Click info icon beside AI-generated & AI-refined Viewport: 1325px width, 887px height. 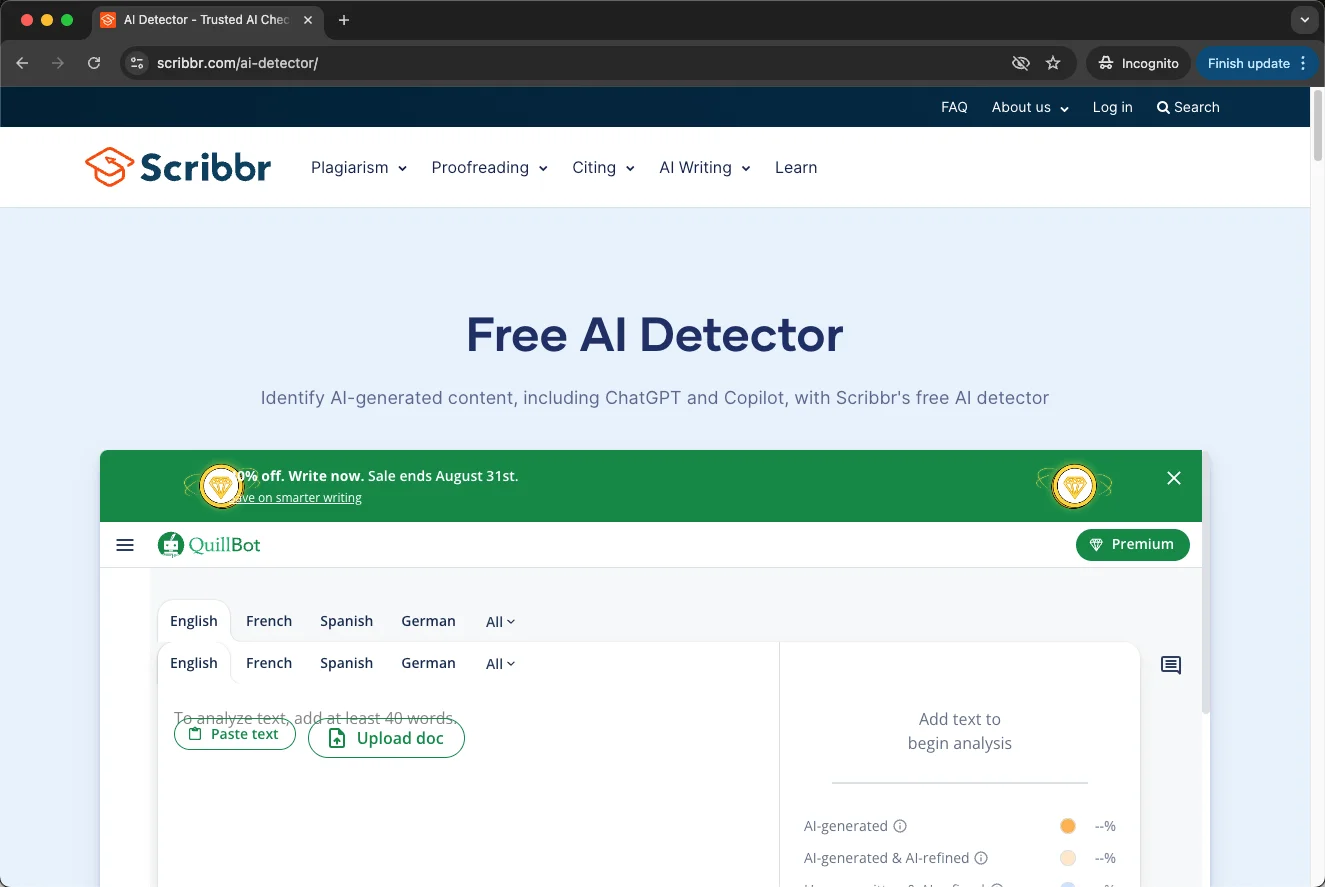coord(981,858)
